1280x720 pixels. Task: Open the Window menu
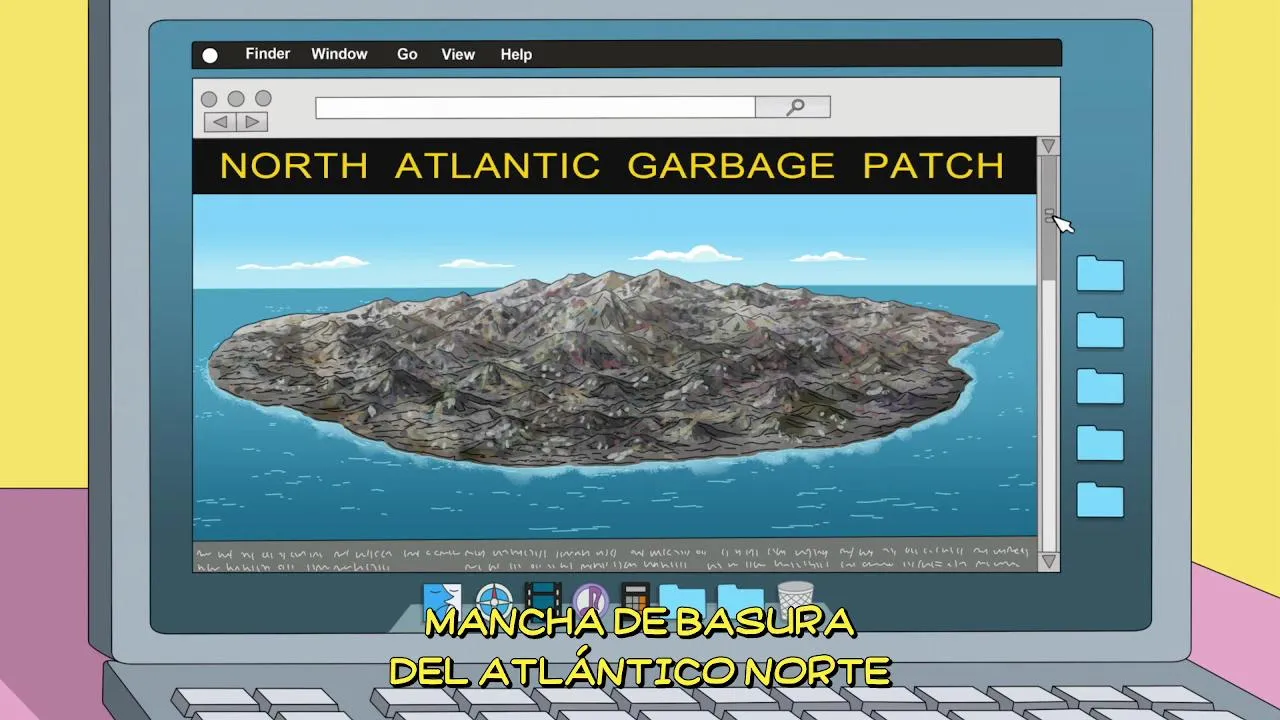[x=339, y=54]
